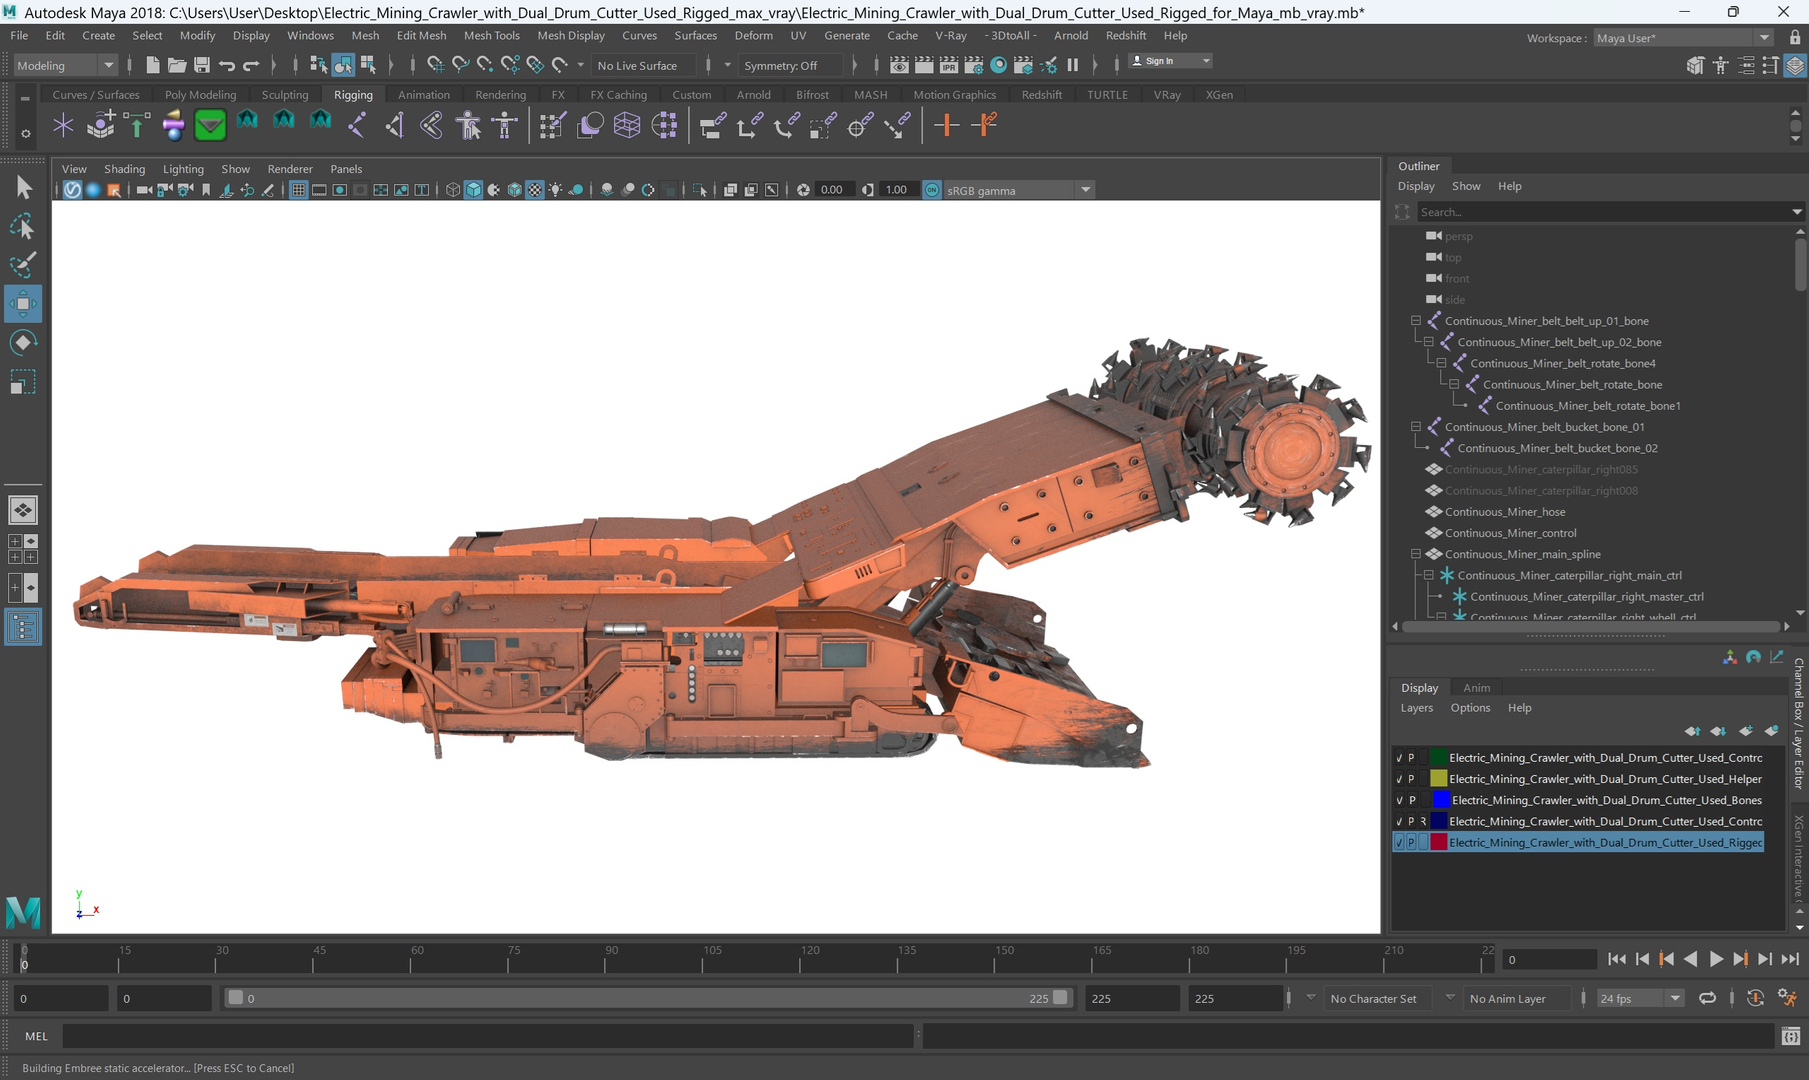This screenshot has height=1080, width=1809.
Task: Choose the Paint Selection tool
Action: coord(22,265)
